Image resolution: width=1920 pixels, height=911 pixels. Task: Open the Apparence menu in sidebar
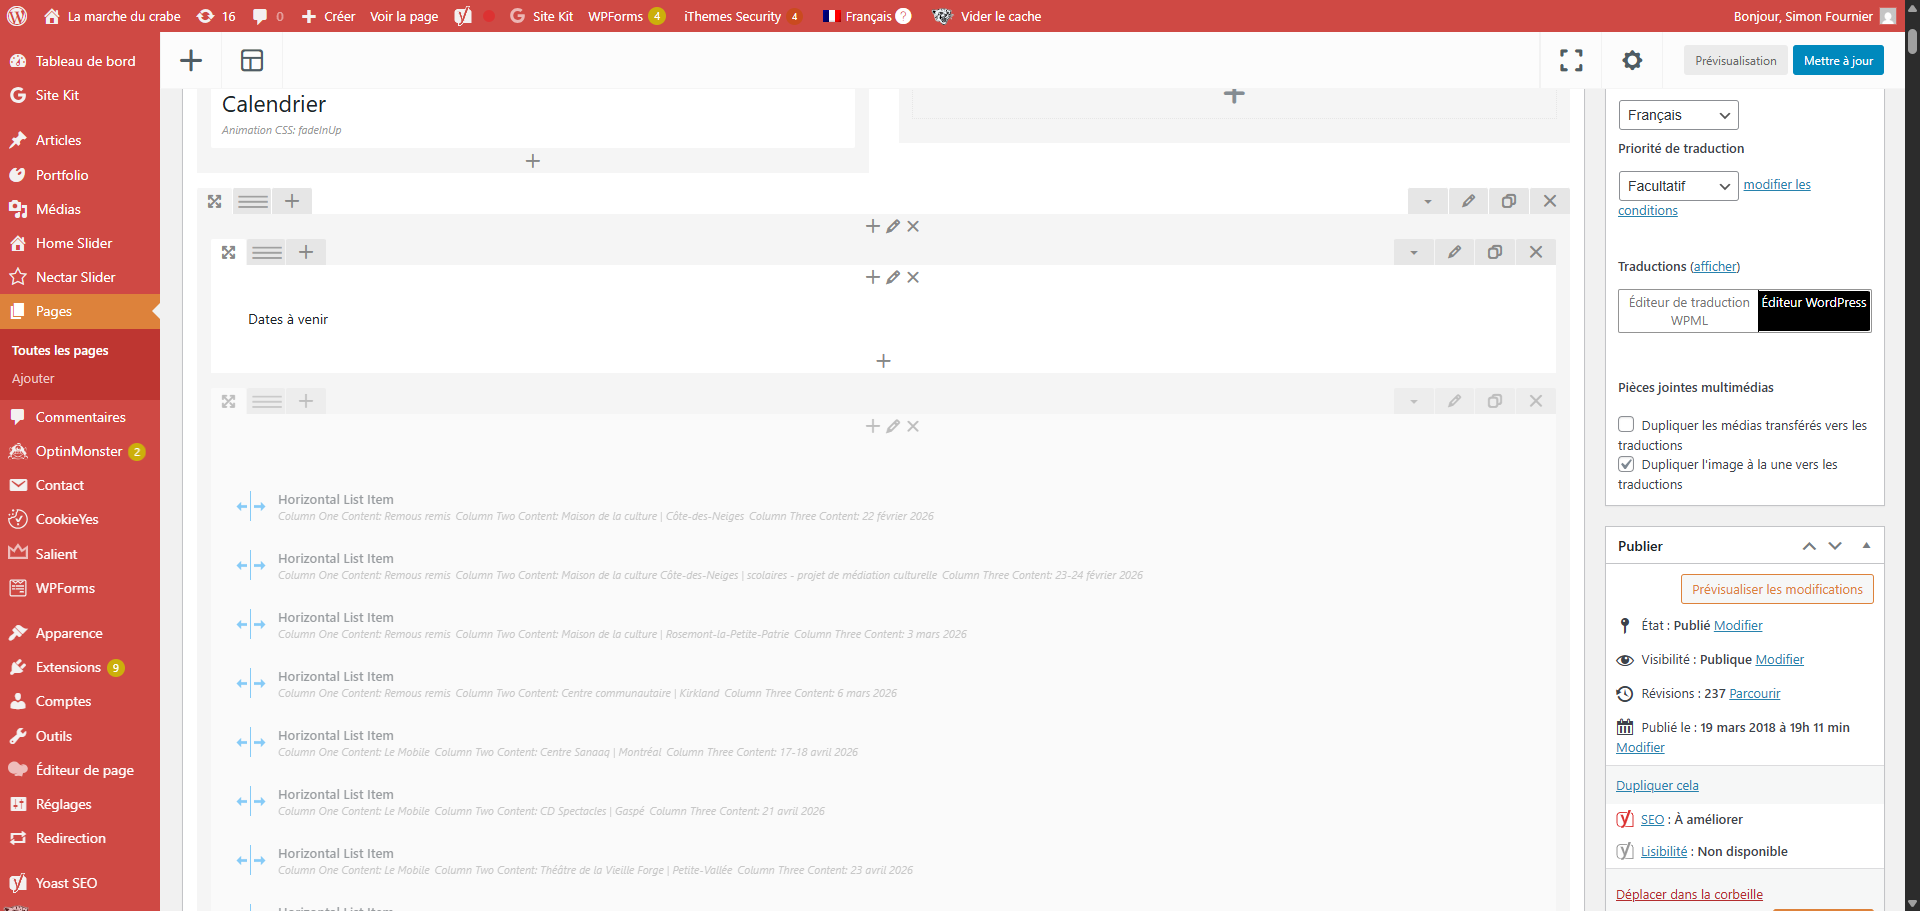click(x=69, y=633)
